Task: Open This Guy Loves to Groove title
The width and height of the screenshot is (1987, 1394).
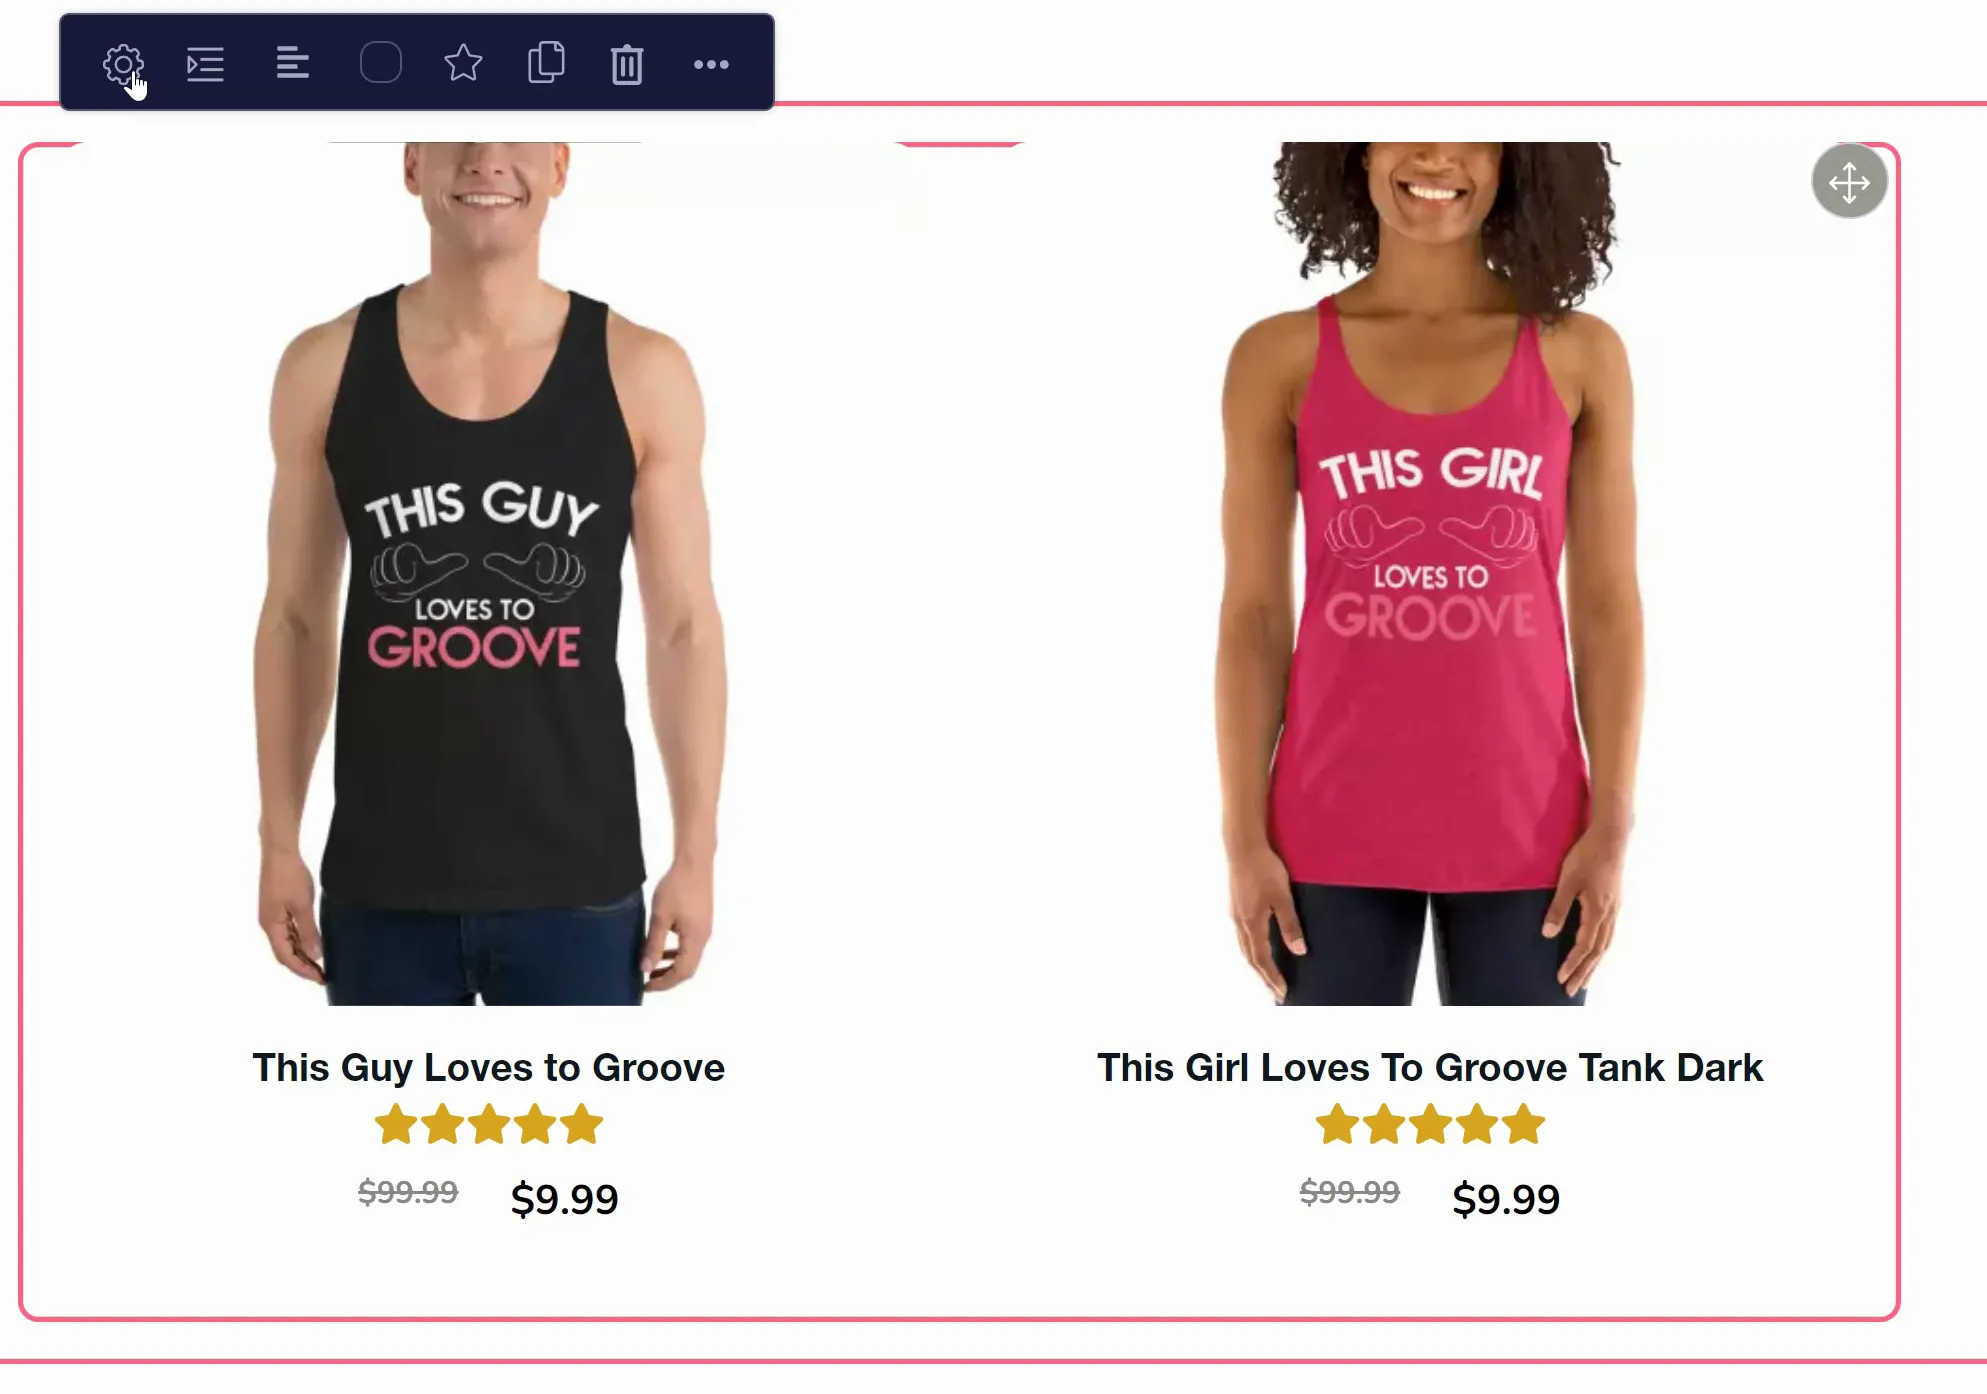Action: 488,1067
